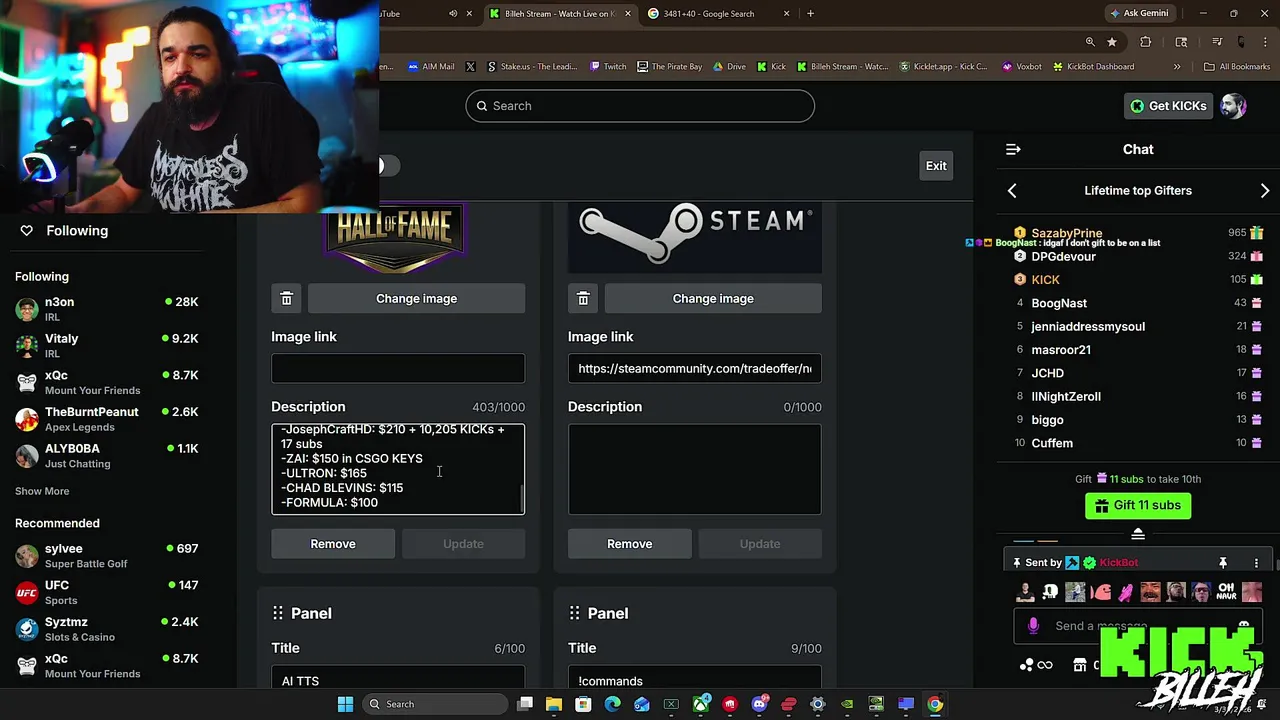Close the Billeh Stream tab
This screenshot has height=720, width=1280.
click(628, 14)
